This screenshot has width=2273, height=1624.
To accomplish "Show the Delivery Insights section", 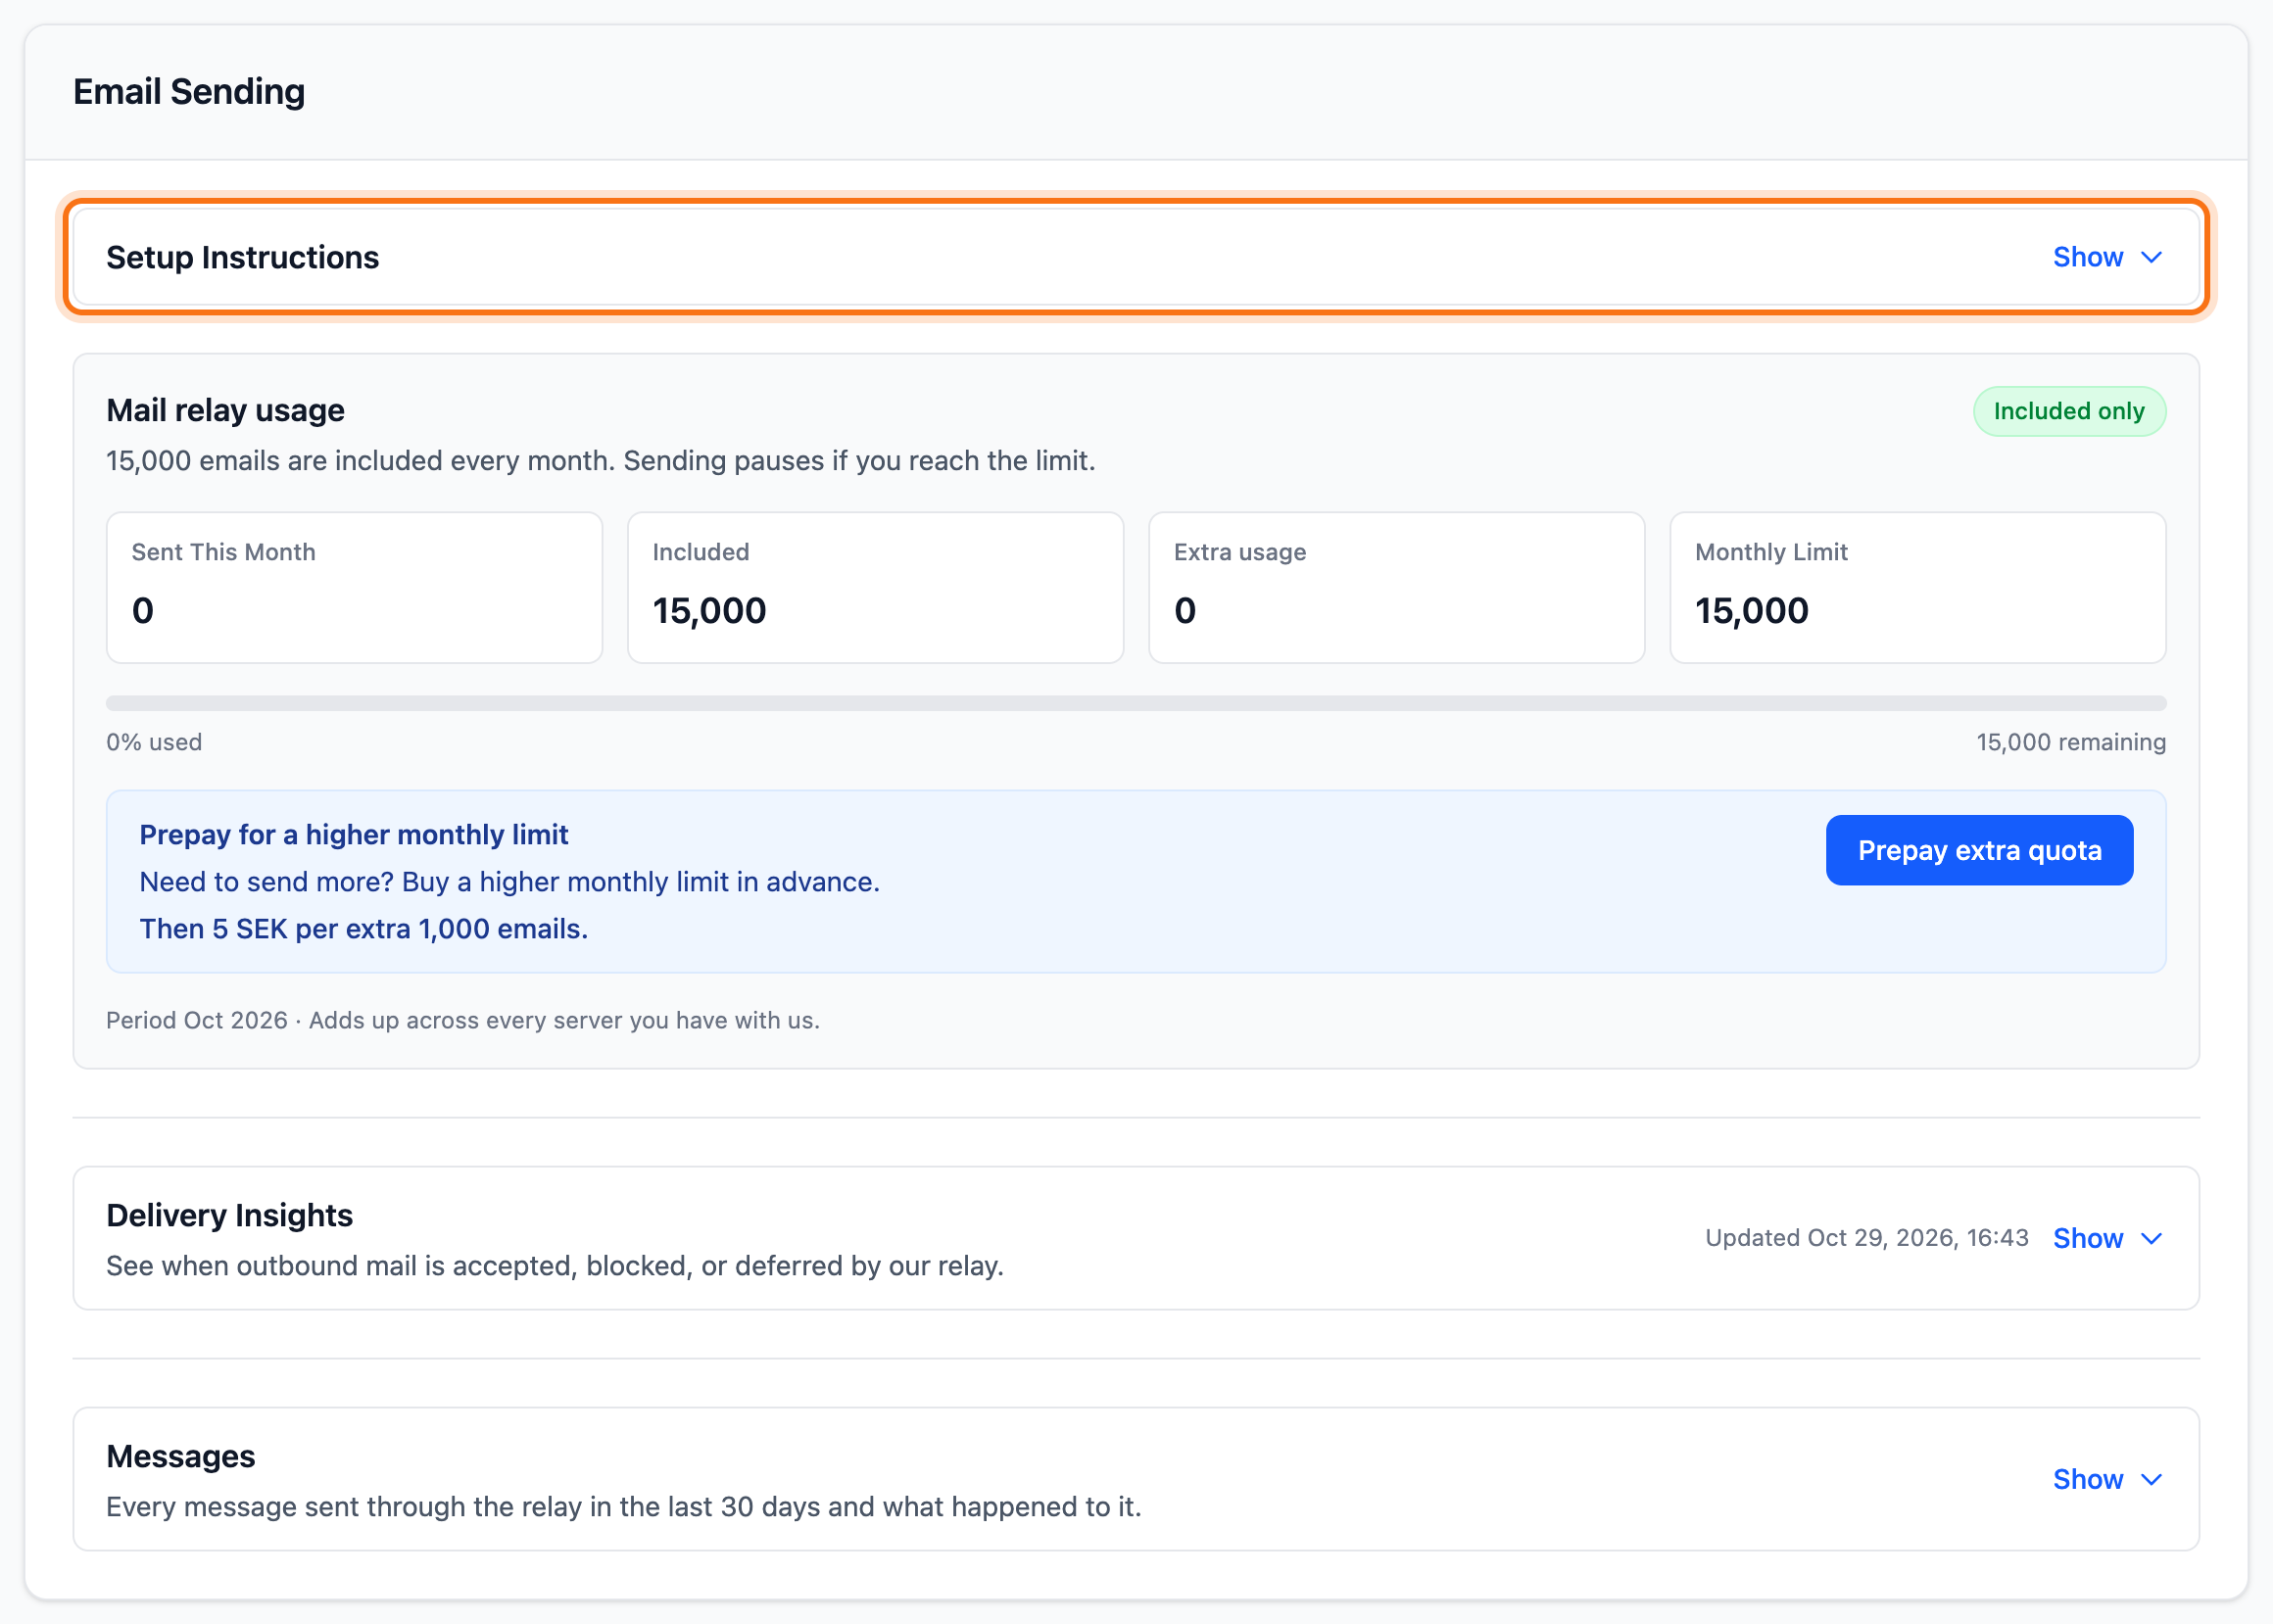I will [x=2087, y=1238].
